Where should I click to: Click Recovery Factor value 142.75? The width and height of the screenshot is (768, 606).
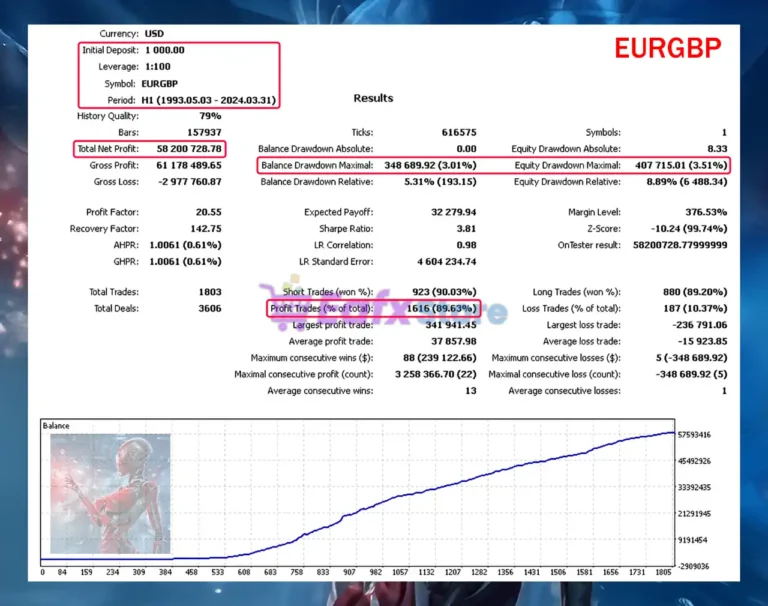point(206,229)
